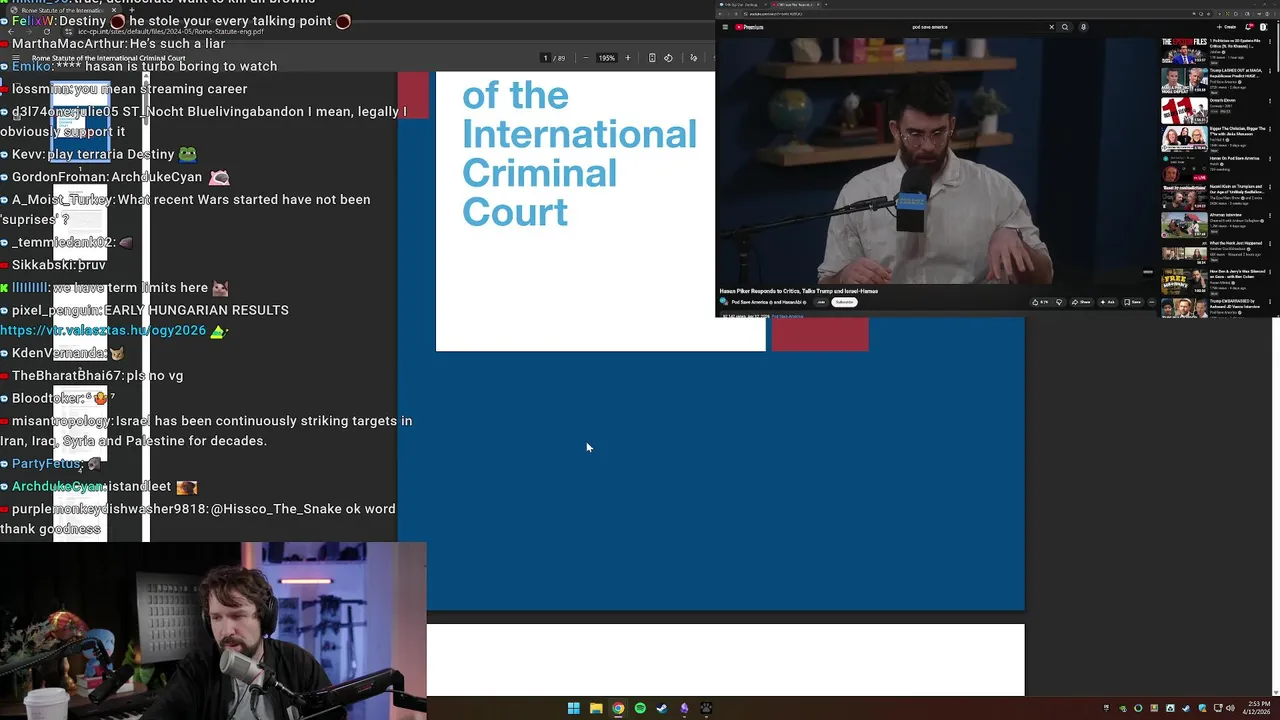Select the Rome Statute of the Interna... tab
Viewport: 1280px width, 720px height.
tap(62, 10)
